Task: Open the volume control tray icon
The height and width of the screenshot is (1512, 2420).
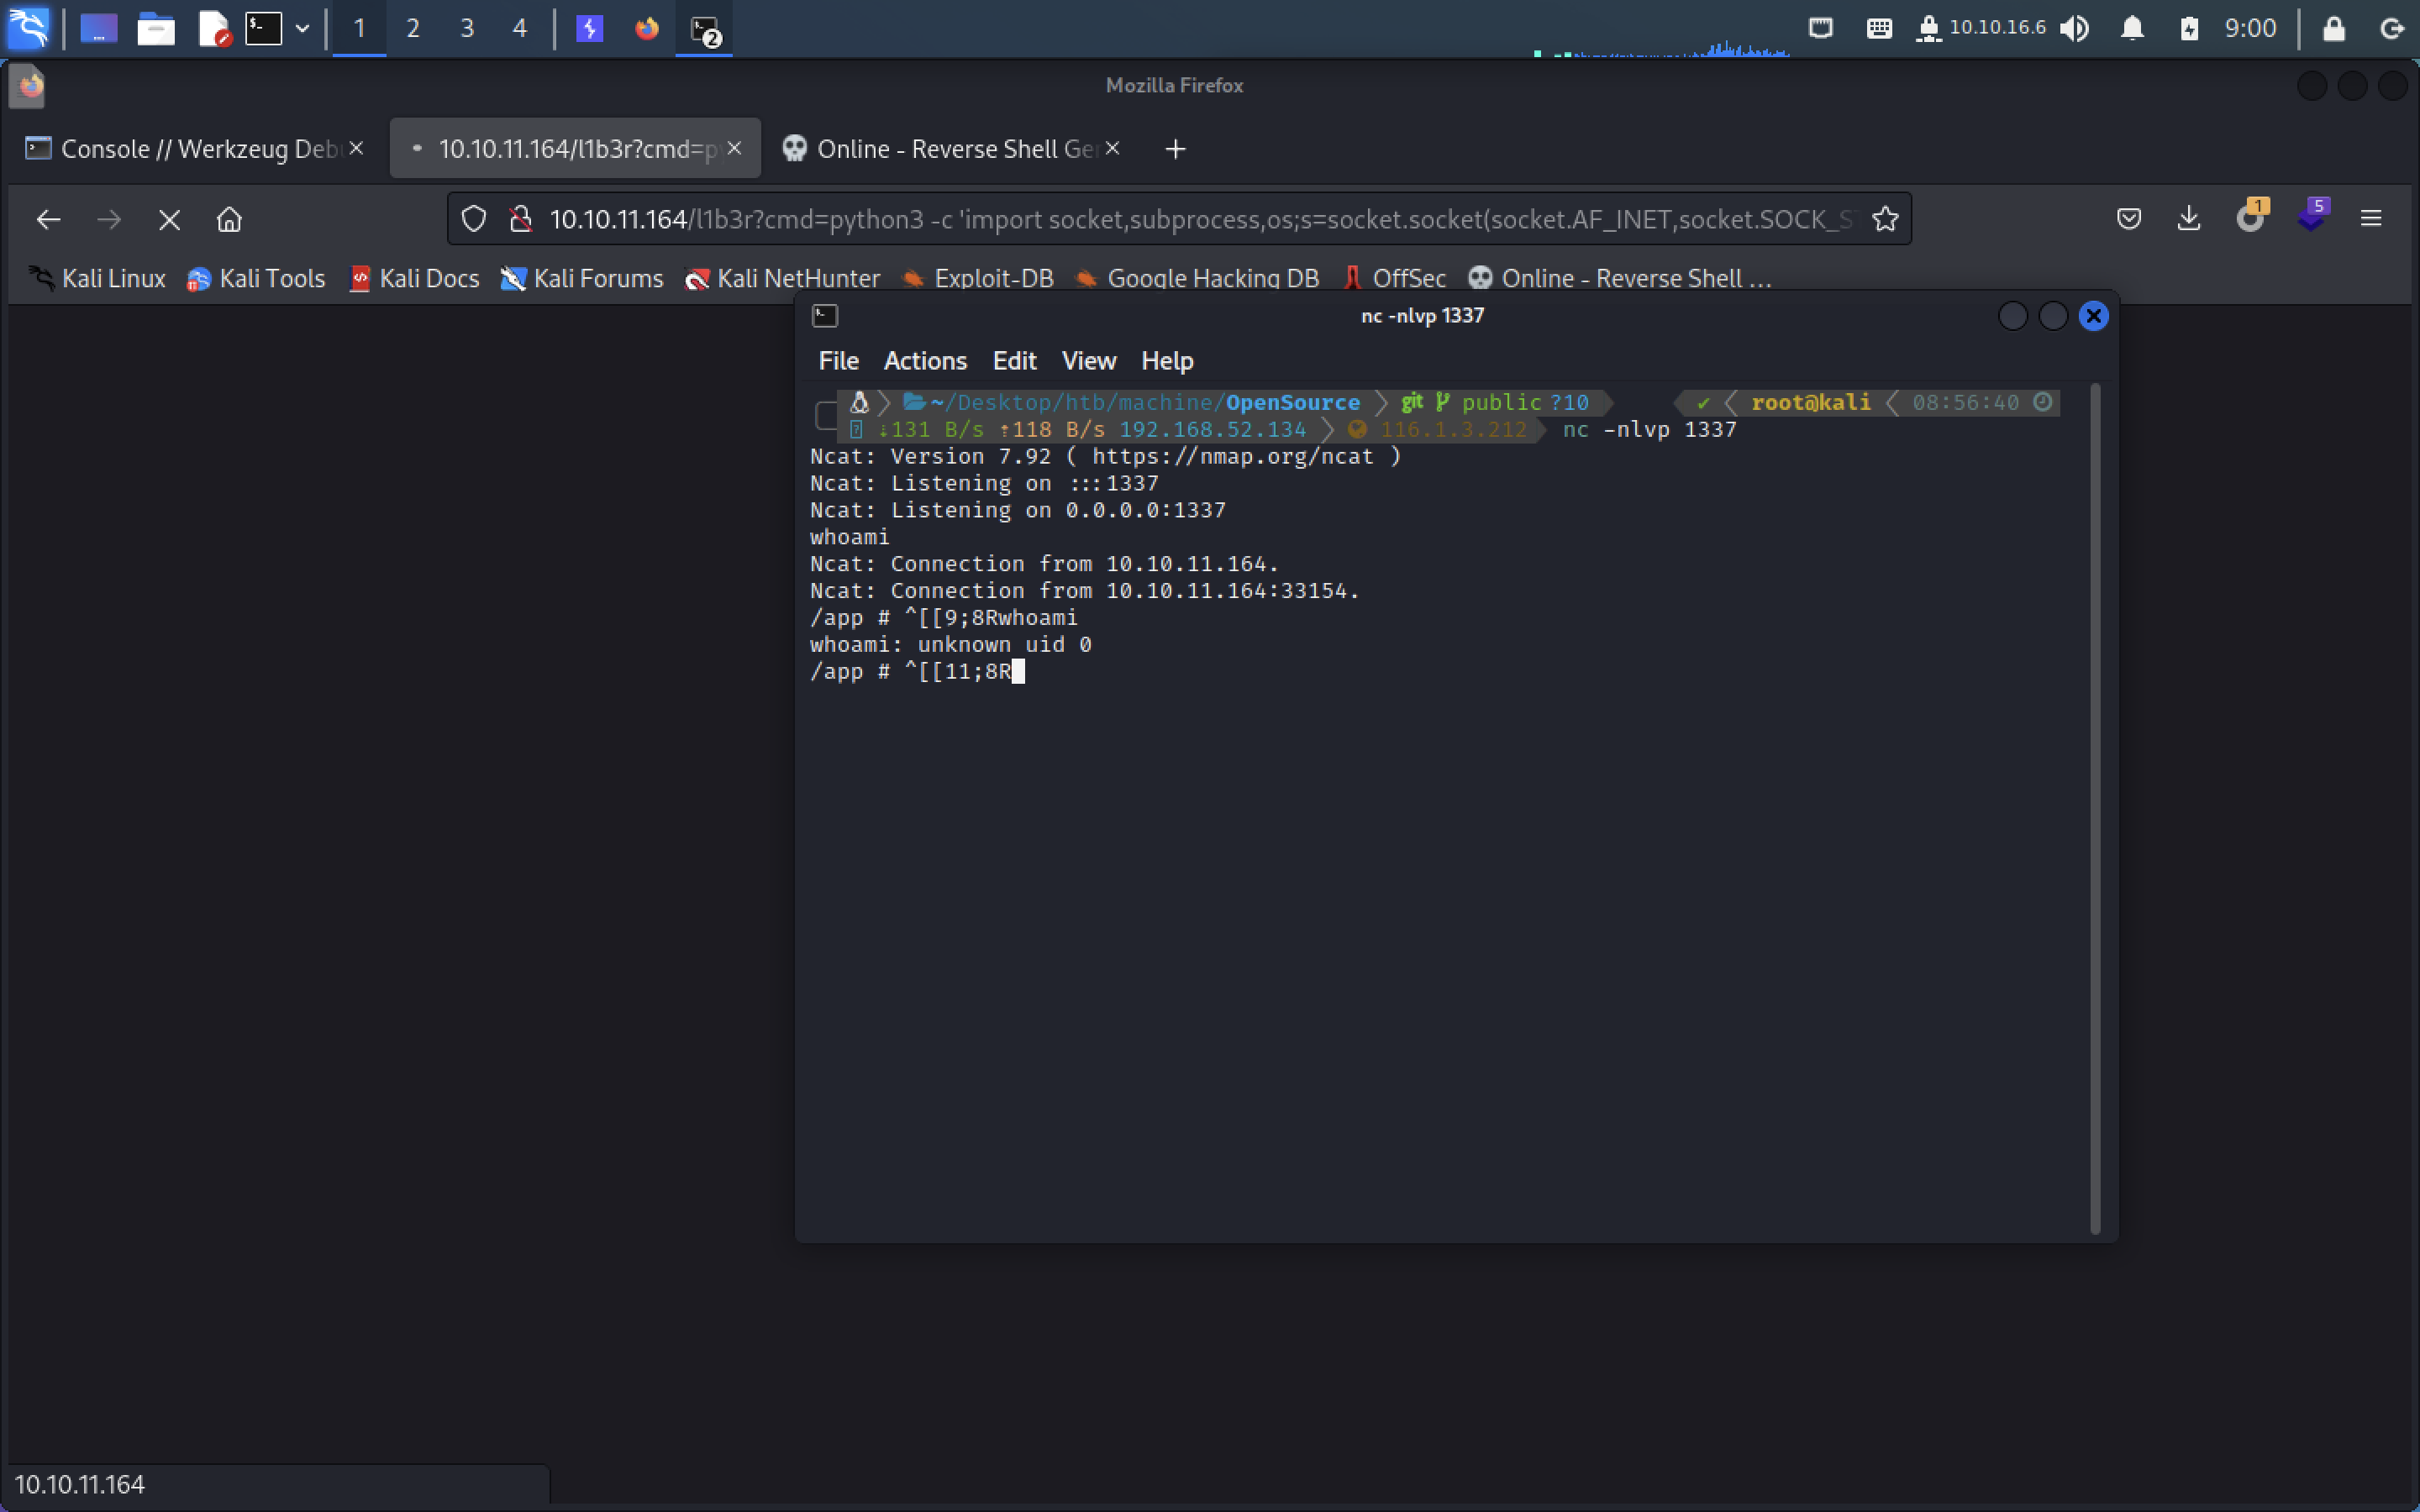Action: 2075,28
